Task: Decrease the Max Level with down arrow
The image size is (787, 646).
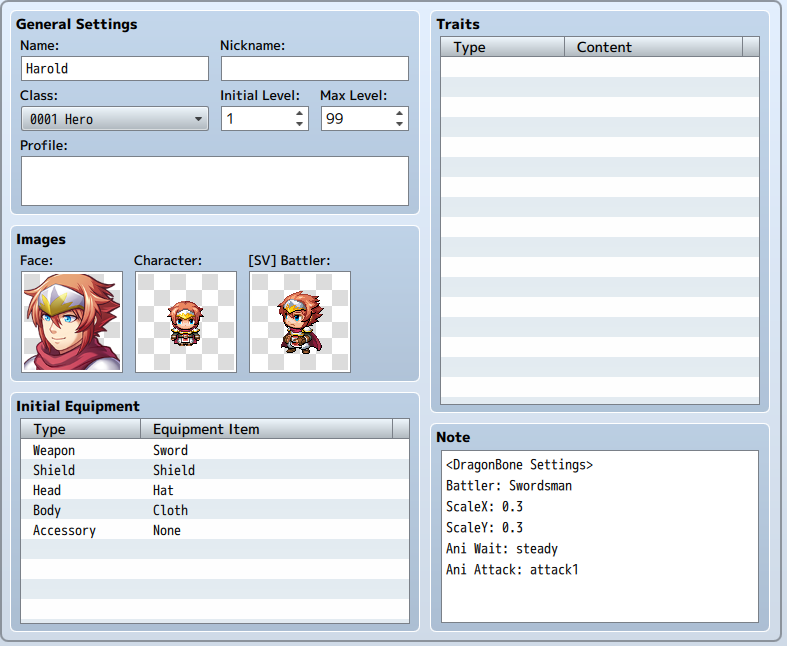Action: click(x=399, y=124)
